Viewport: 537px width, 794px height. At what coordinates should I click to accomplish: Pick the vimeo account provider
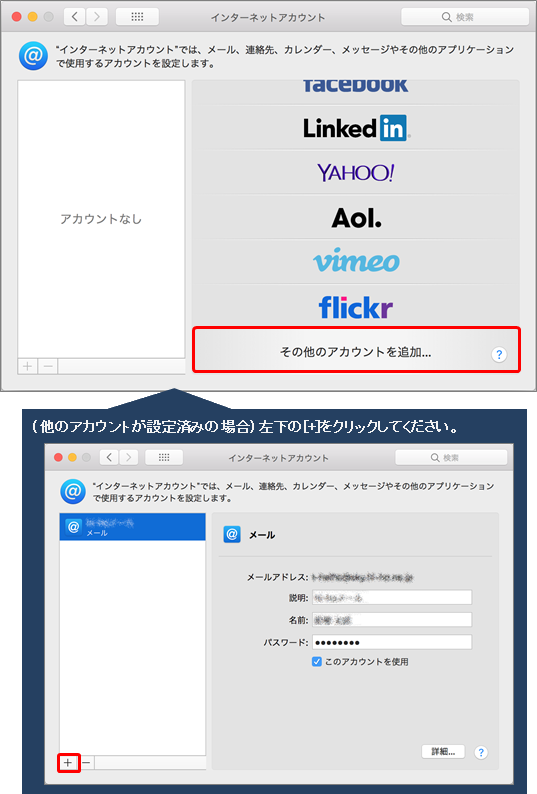pyautogui.click(x=356, y=261)
